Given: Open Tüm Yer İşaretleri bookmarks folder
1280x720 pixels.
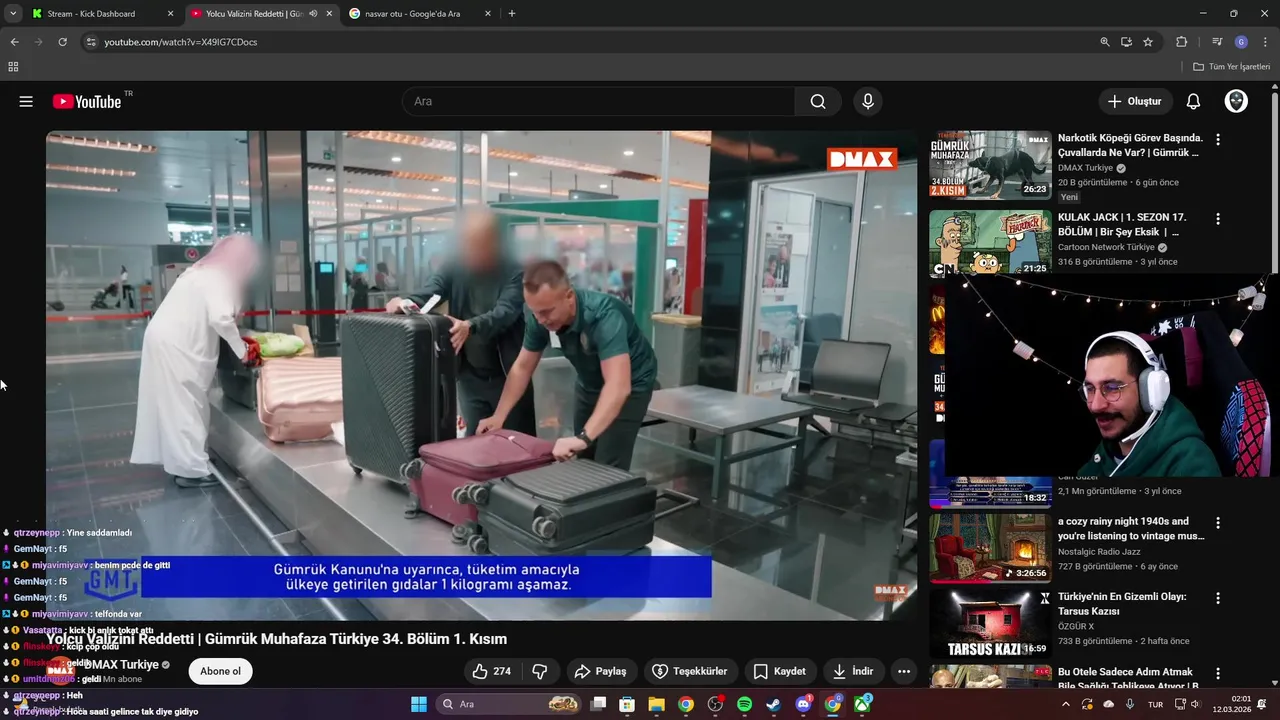Looking at the screenshot, I should (1232, 67).
